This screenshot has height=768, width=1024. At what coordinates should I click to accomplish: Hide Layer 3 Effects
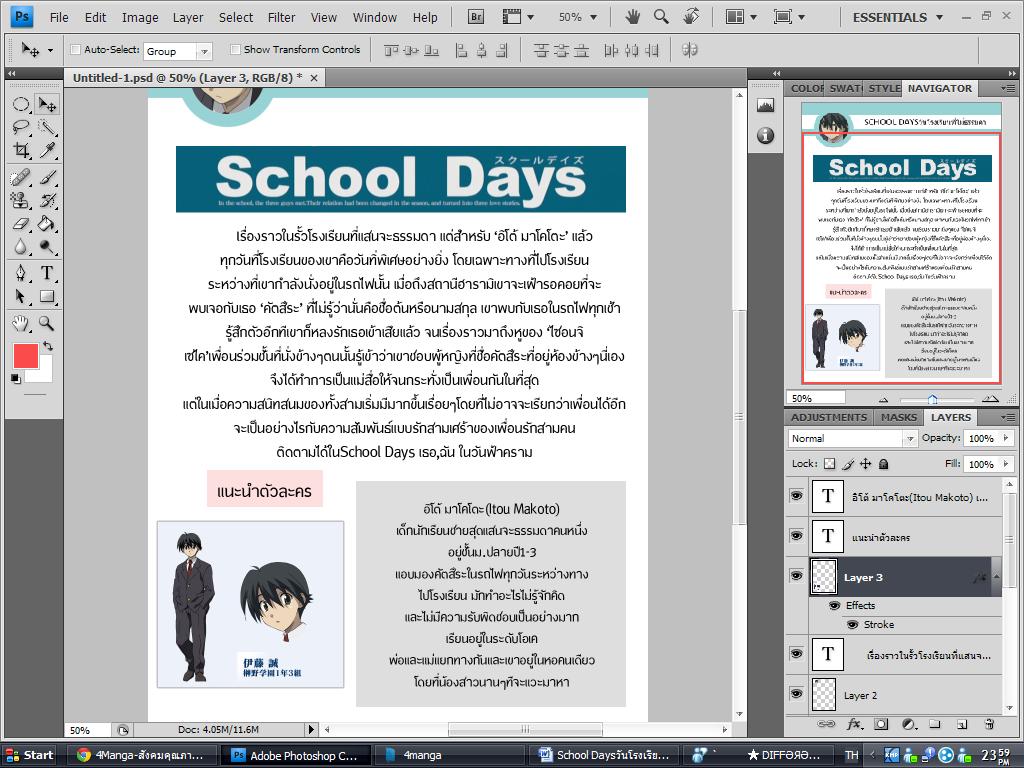834,605
